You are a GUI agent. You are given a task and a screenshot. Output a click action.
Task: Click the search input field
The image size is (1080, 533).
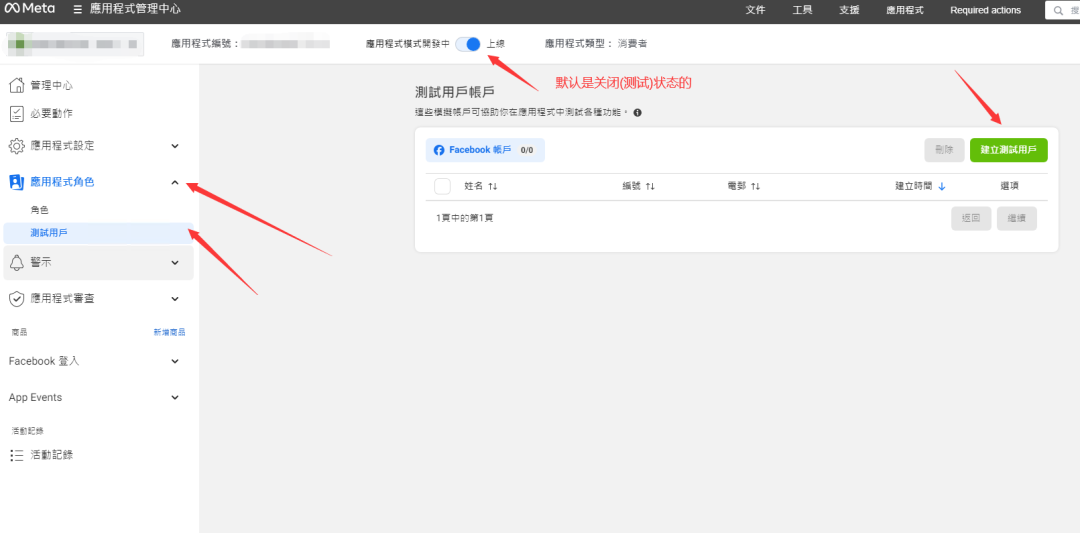pos(1063,10)
